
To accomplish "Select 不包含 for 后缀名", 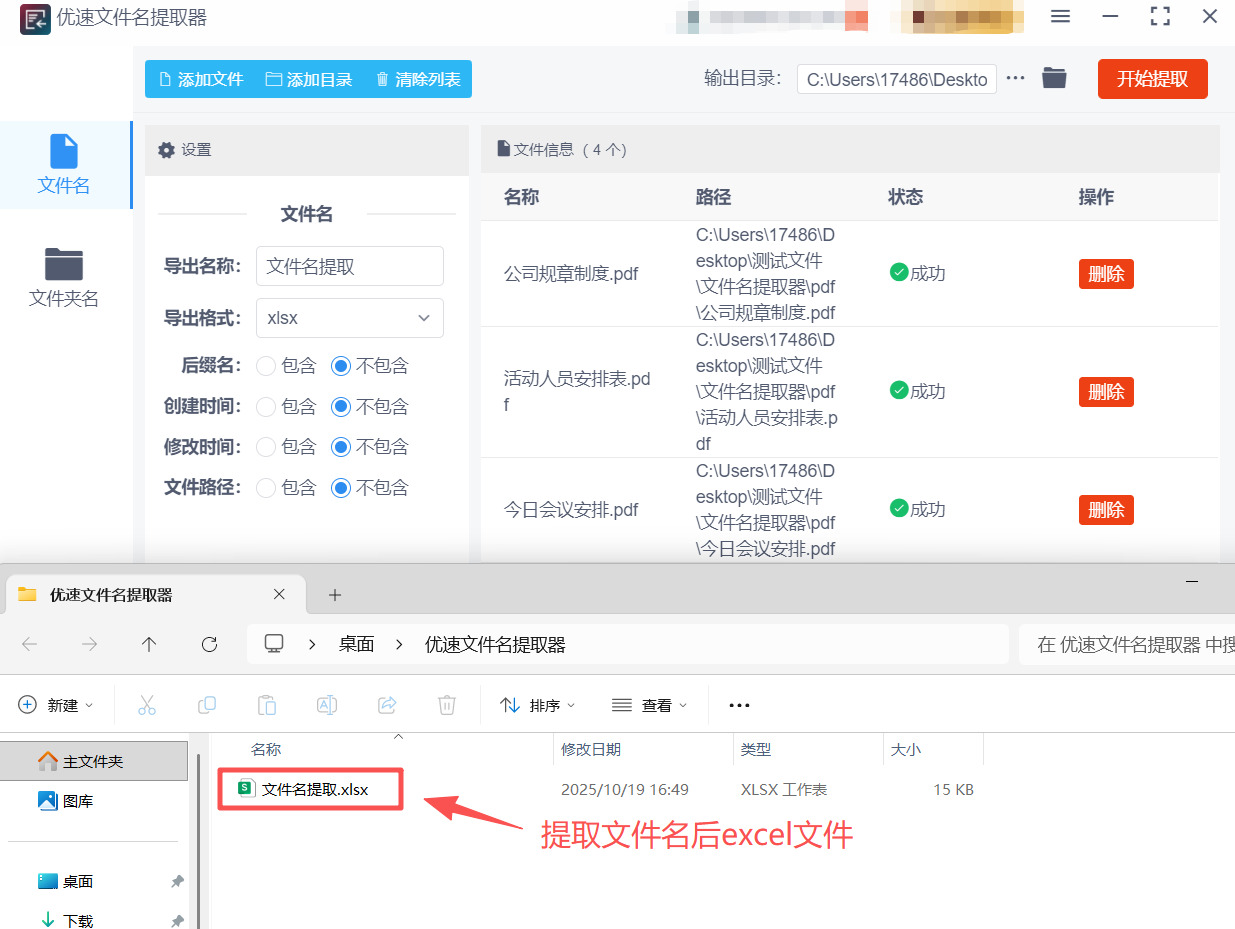I will (x=370, y=366).
